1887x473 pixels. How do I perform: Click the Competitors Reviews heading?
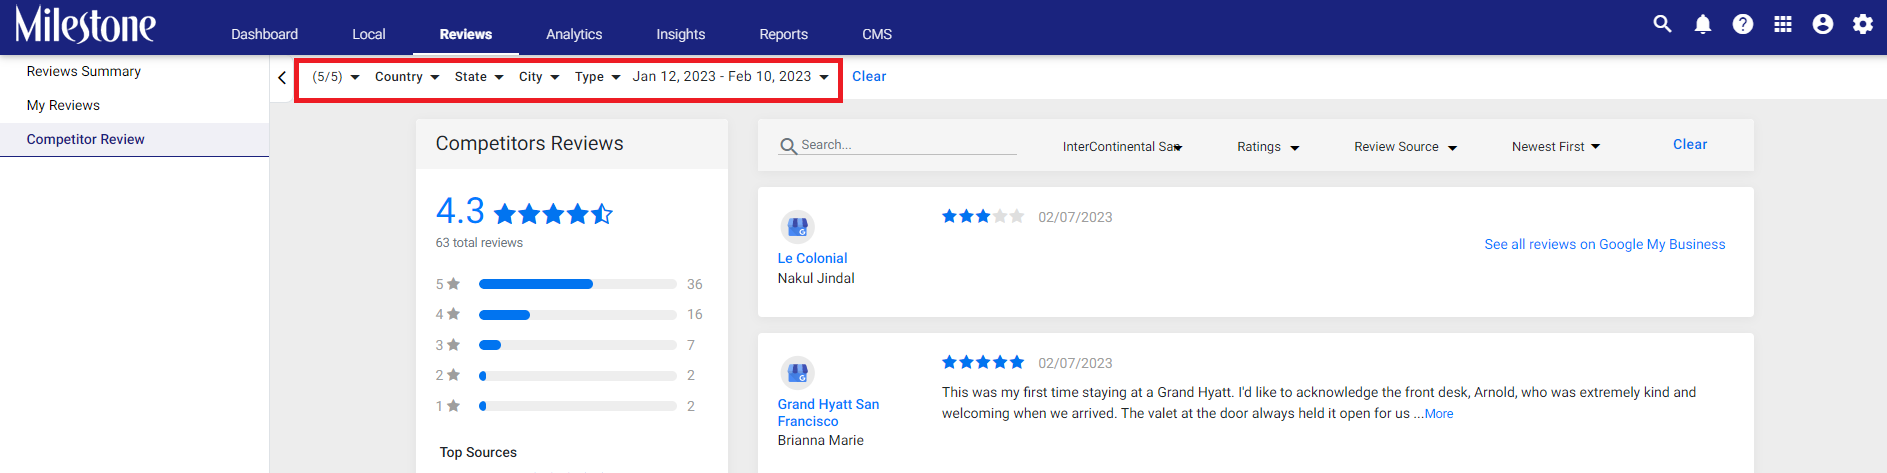pos(529,144)
